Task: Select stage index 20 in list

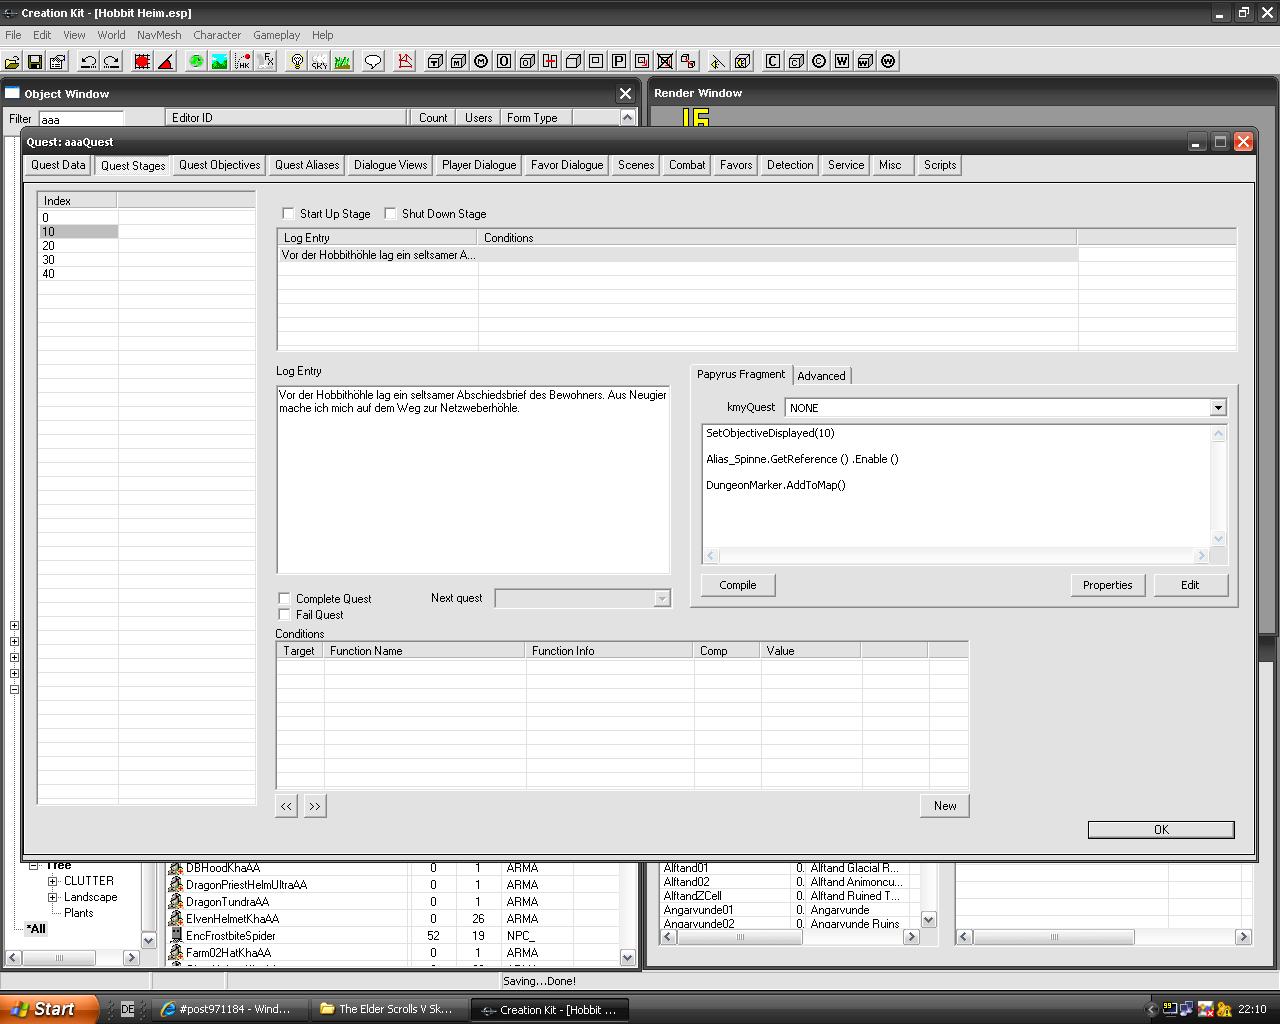Action: [49, 246]
